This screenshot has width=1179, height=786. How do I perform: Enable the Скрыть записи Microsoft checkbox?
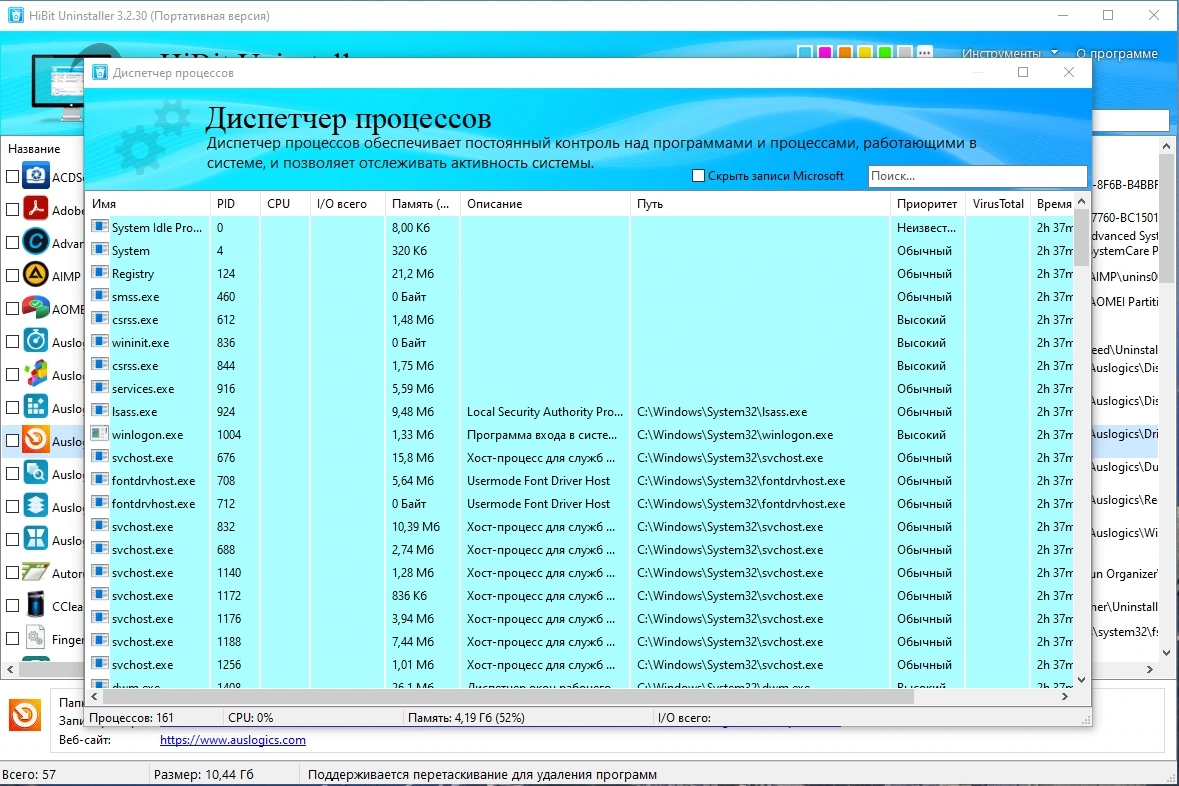tap(699, 175)
